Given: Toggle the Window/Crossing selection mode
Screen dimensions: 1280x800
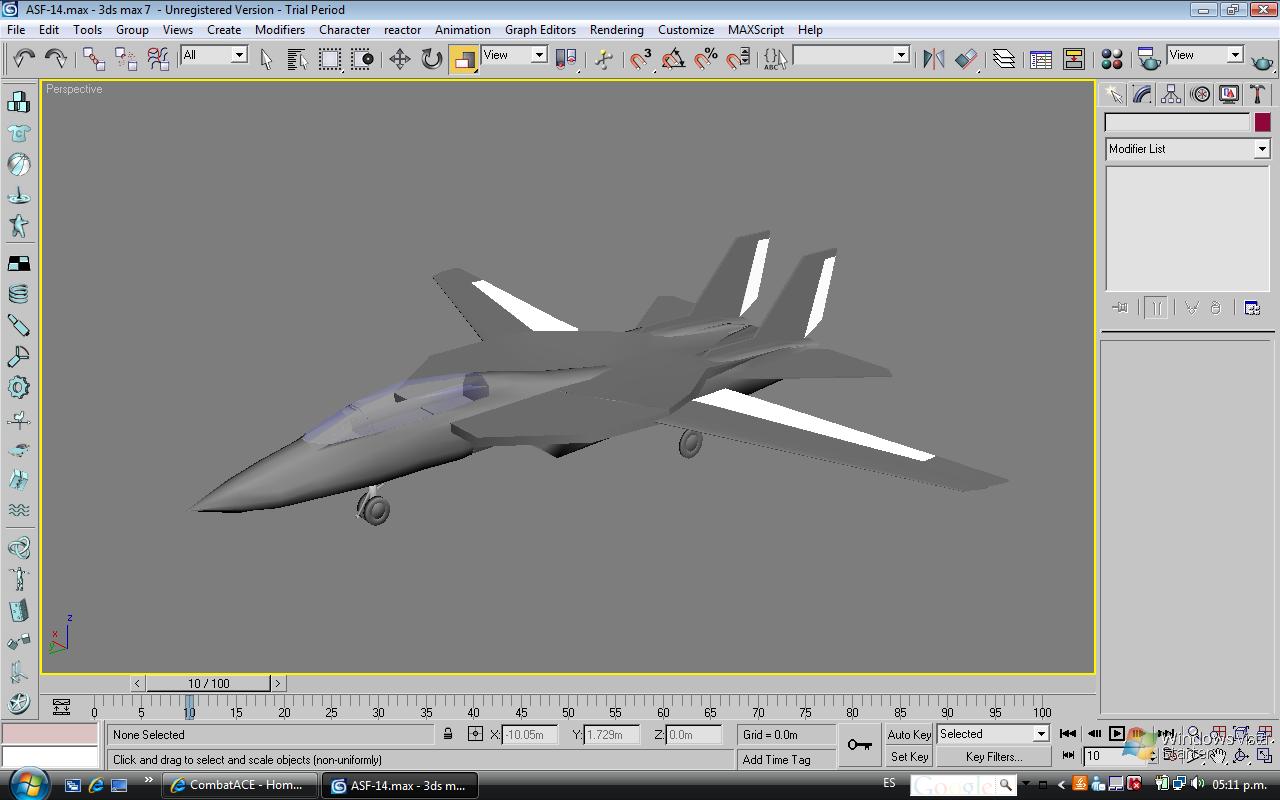Looking at the screenshot, I should [362, 59].
